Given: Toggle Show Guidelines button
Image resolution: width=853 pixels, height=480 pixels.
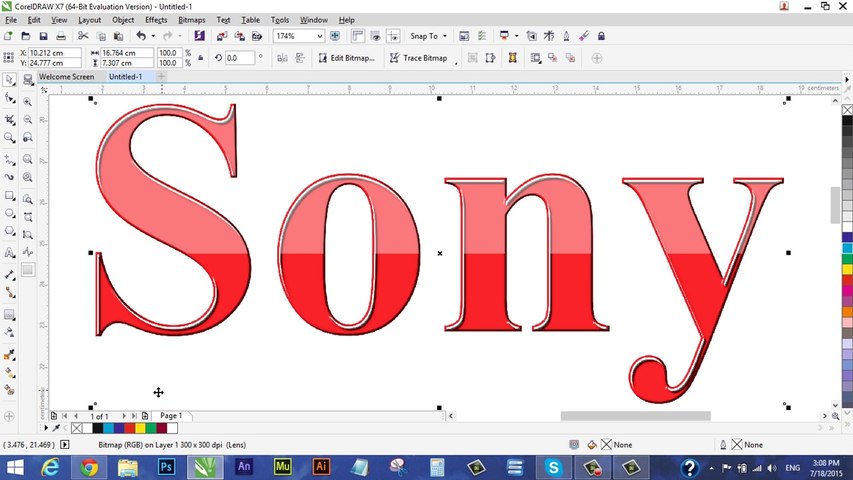Looking at the screenshot, I should (x=393, y=36).
